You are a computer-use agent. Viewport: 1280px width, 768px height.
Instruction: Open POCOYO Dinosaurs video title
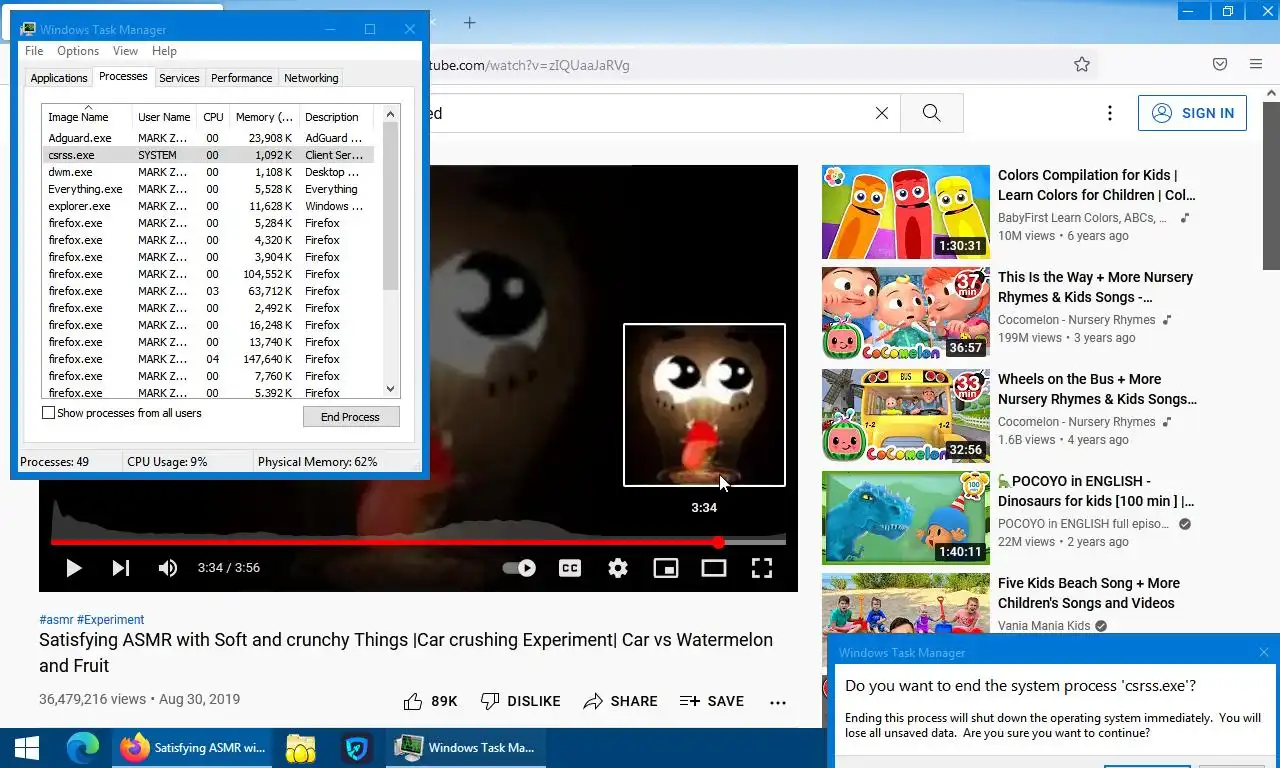coord(1096,491)
